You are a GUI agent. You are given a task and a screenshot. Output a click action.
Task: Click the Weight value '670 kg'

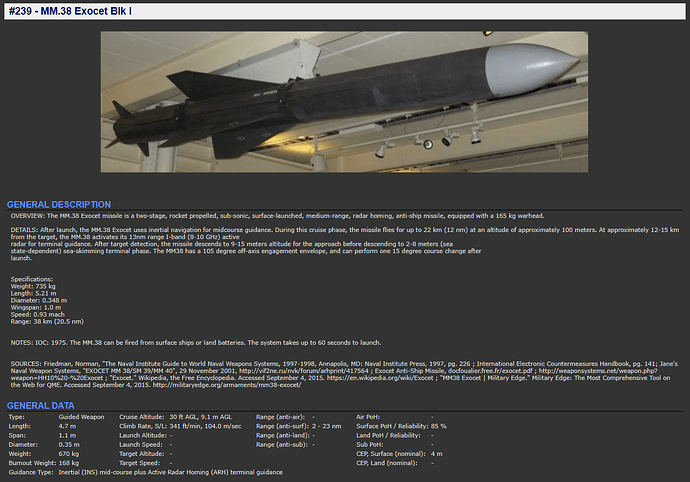click(x=69, y=454)
